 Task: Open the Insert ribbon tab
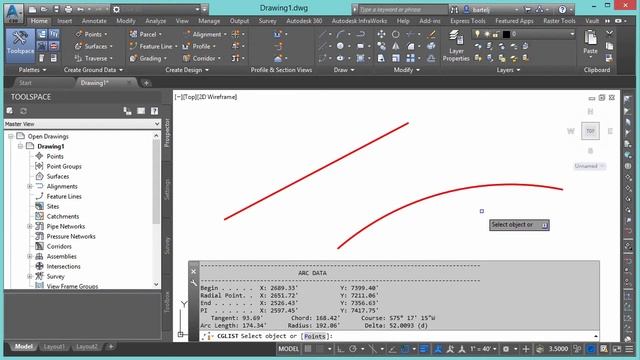pyautogui.click(x=64, y=21)
